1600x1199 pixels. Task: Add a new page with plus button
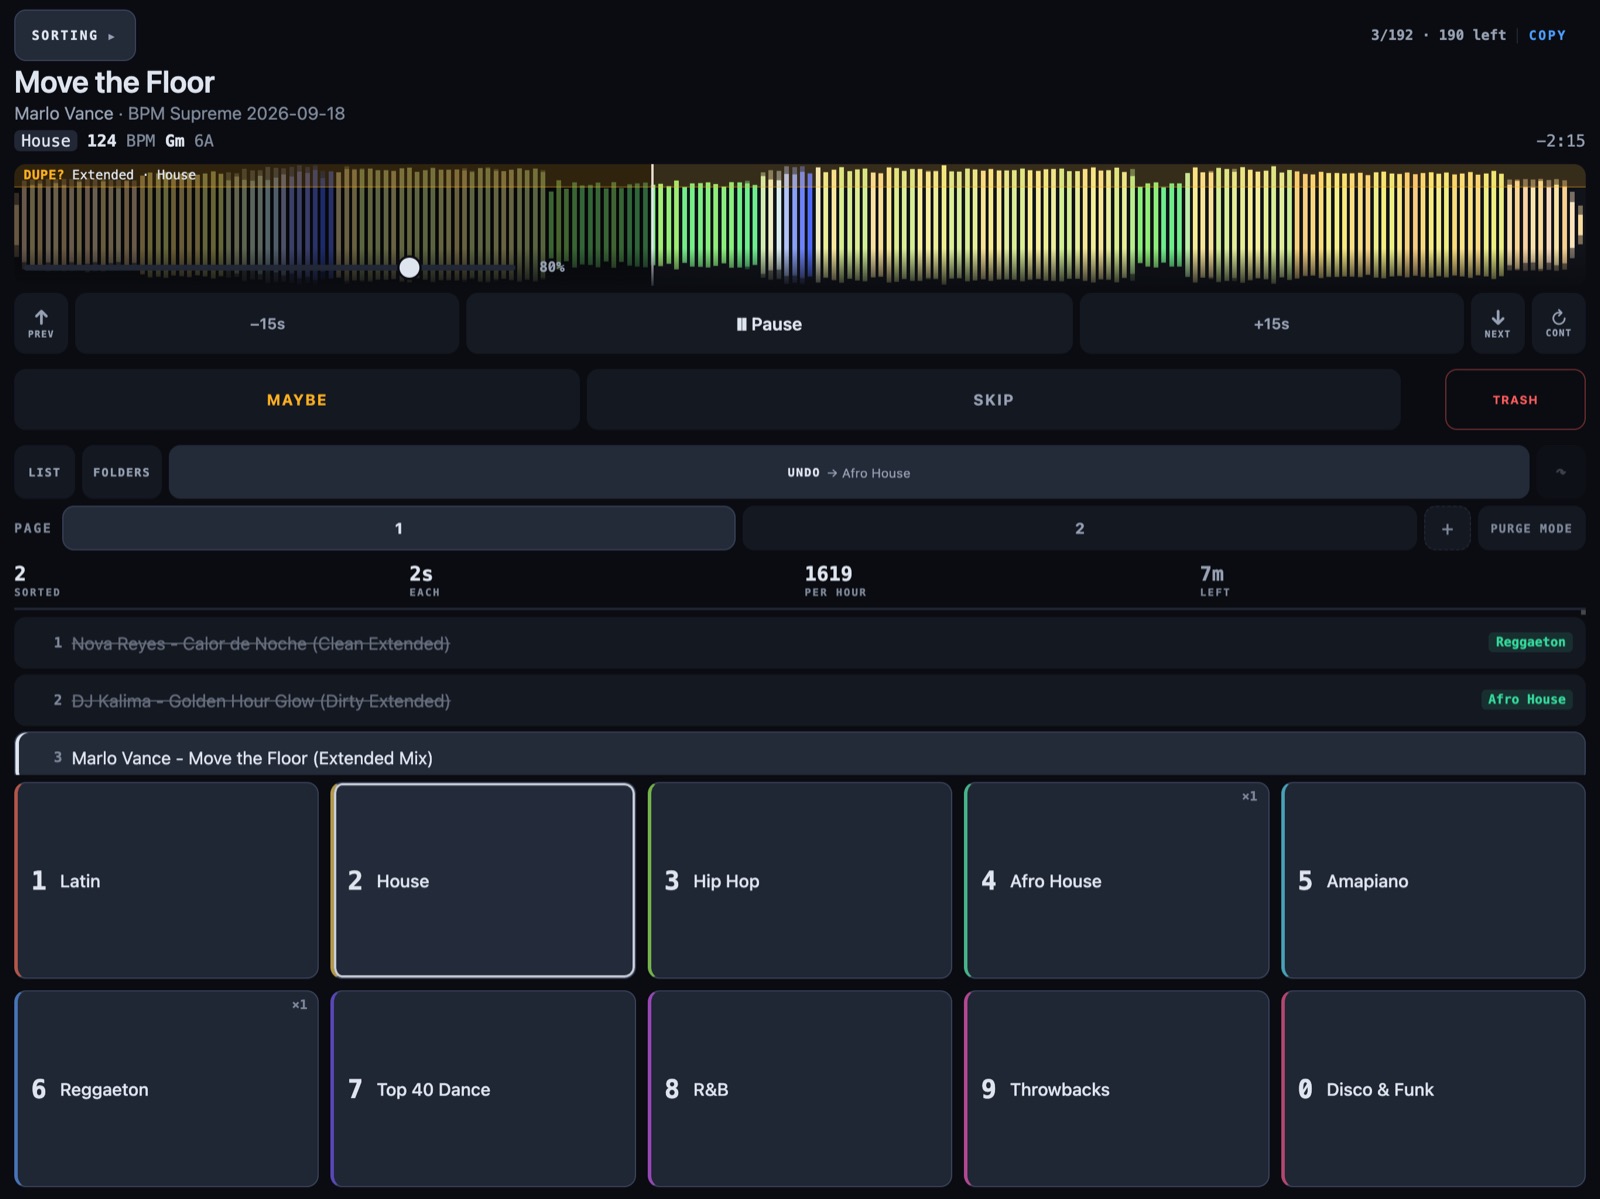point(1447,528)
